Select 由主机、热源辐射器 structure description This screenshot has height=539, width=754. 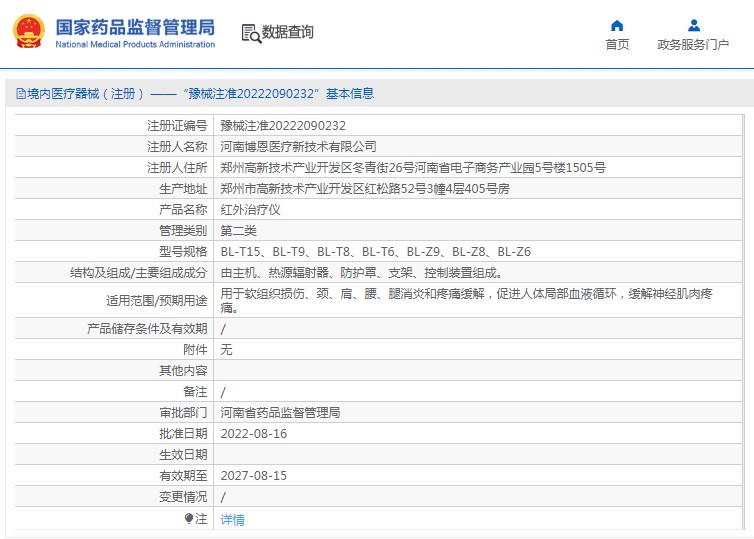(x=362, y=273)
